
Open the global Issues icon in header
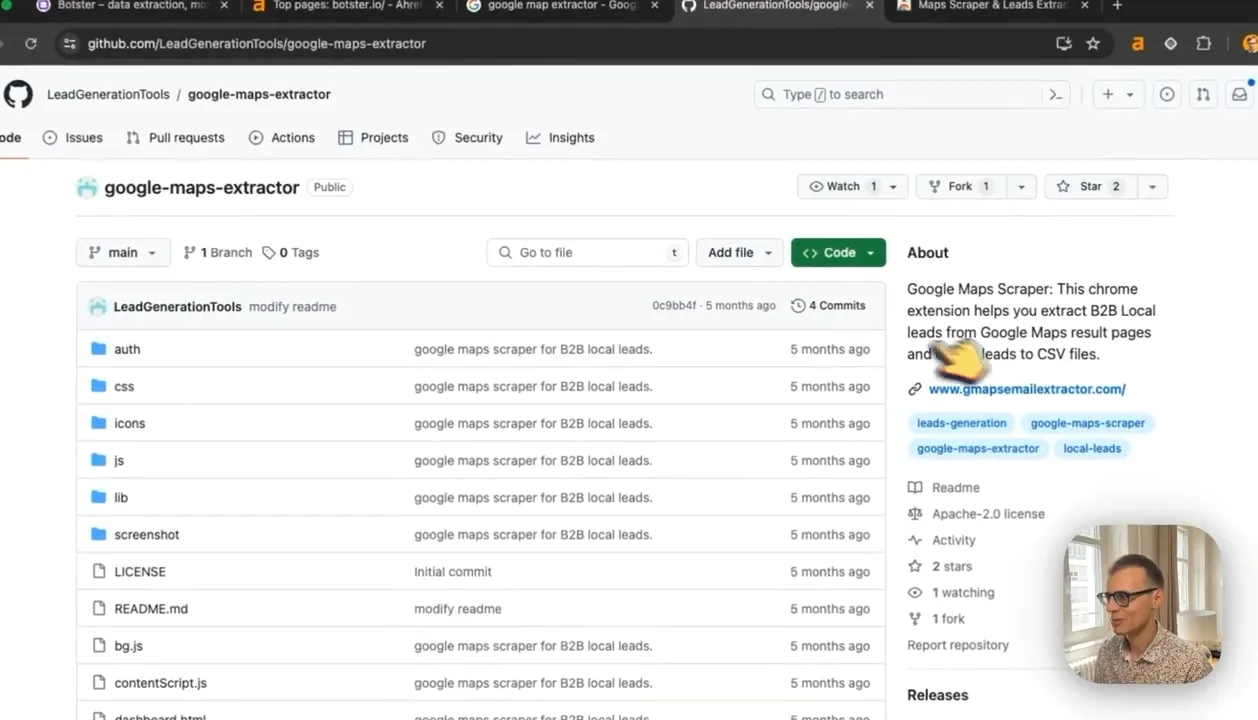[x=1167, y=95]
